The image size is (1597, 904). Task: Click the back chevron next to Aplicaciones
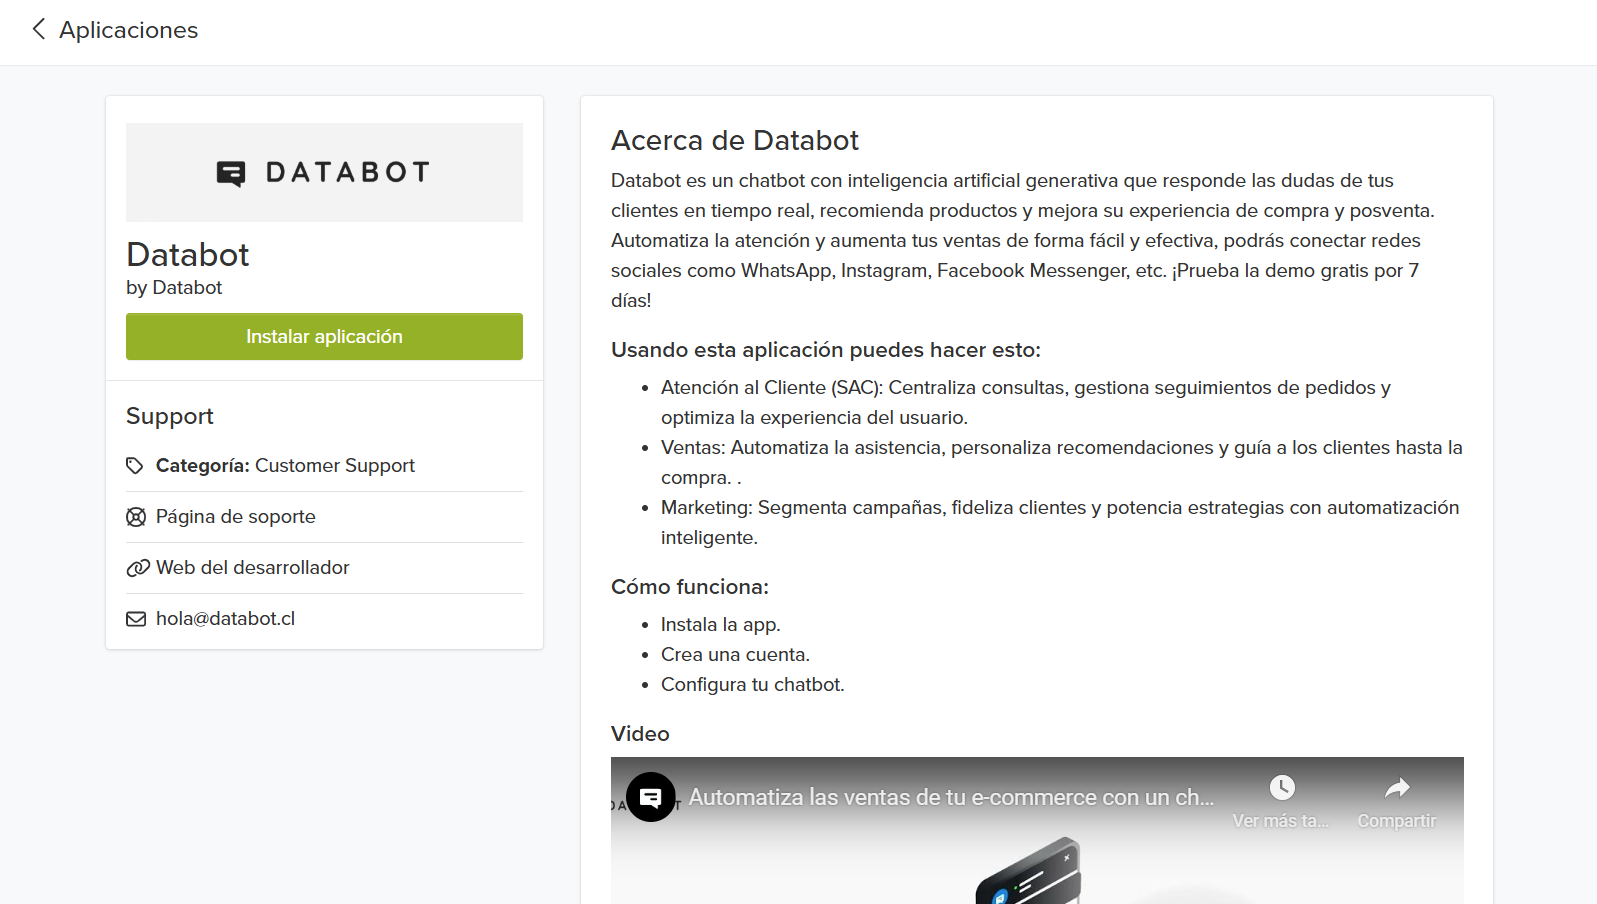pyautogui.click(x=39, y=29)
